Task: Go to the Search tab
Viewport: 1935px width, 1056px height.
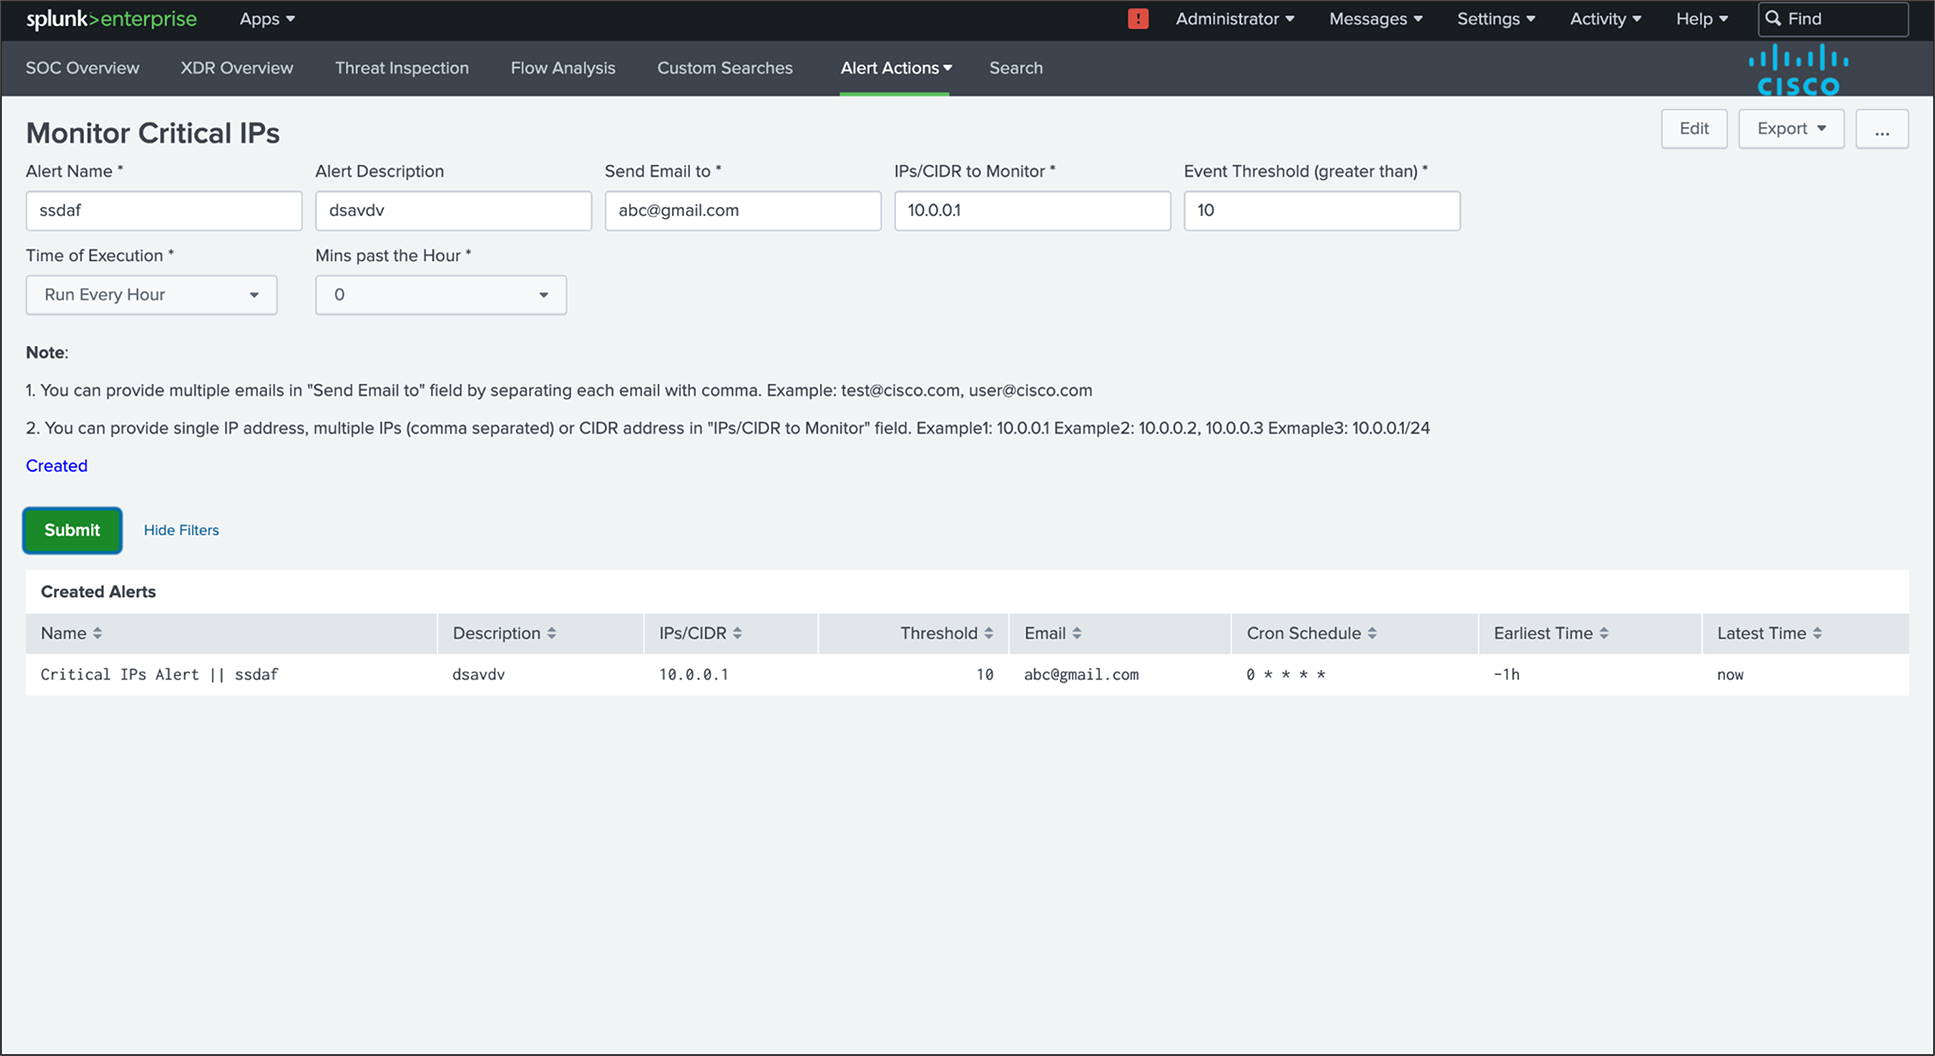Action: coord(1016,68)
